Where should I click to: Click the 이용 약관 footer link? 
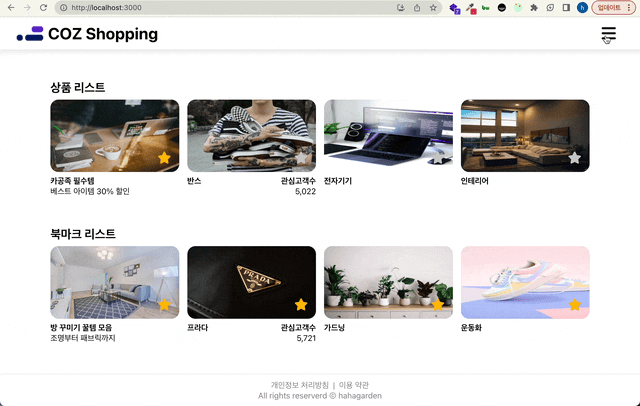[353, 385]
